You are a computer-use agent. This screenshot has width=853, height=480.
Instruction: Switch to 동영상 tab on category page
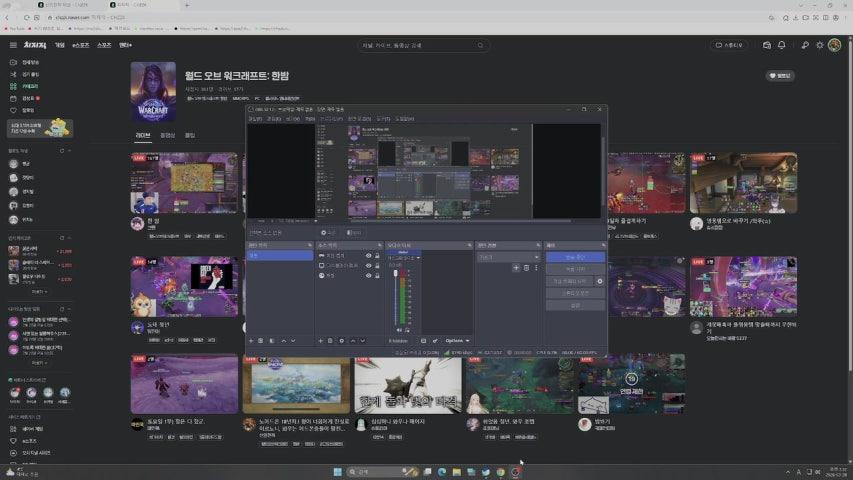(x=168, y=136)
